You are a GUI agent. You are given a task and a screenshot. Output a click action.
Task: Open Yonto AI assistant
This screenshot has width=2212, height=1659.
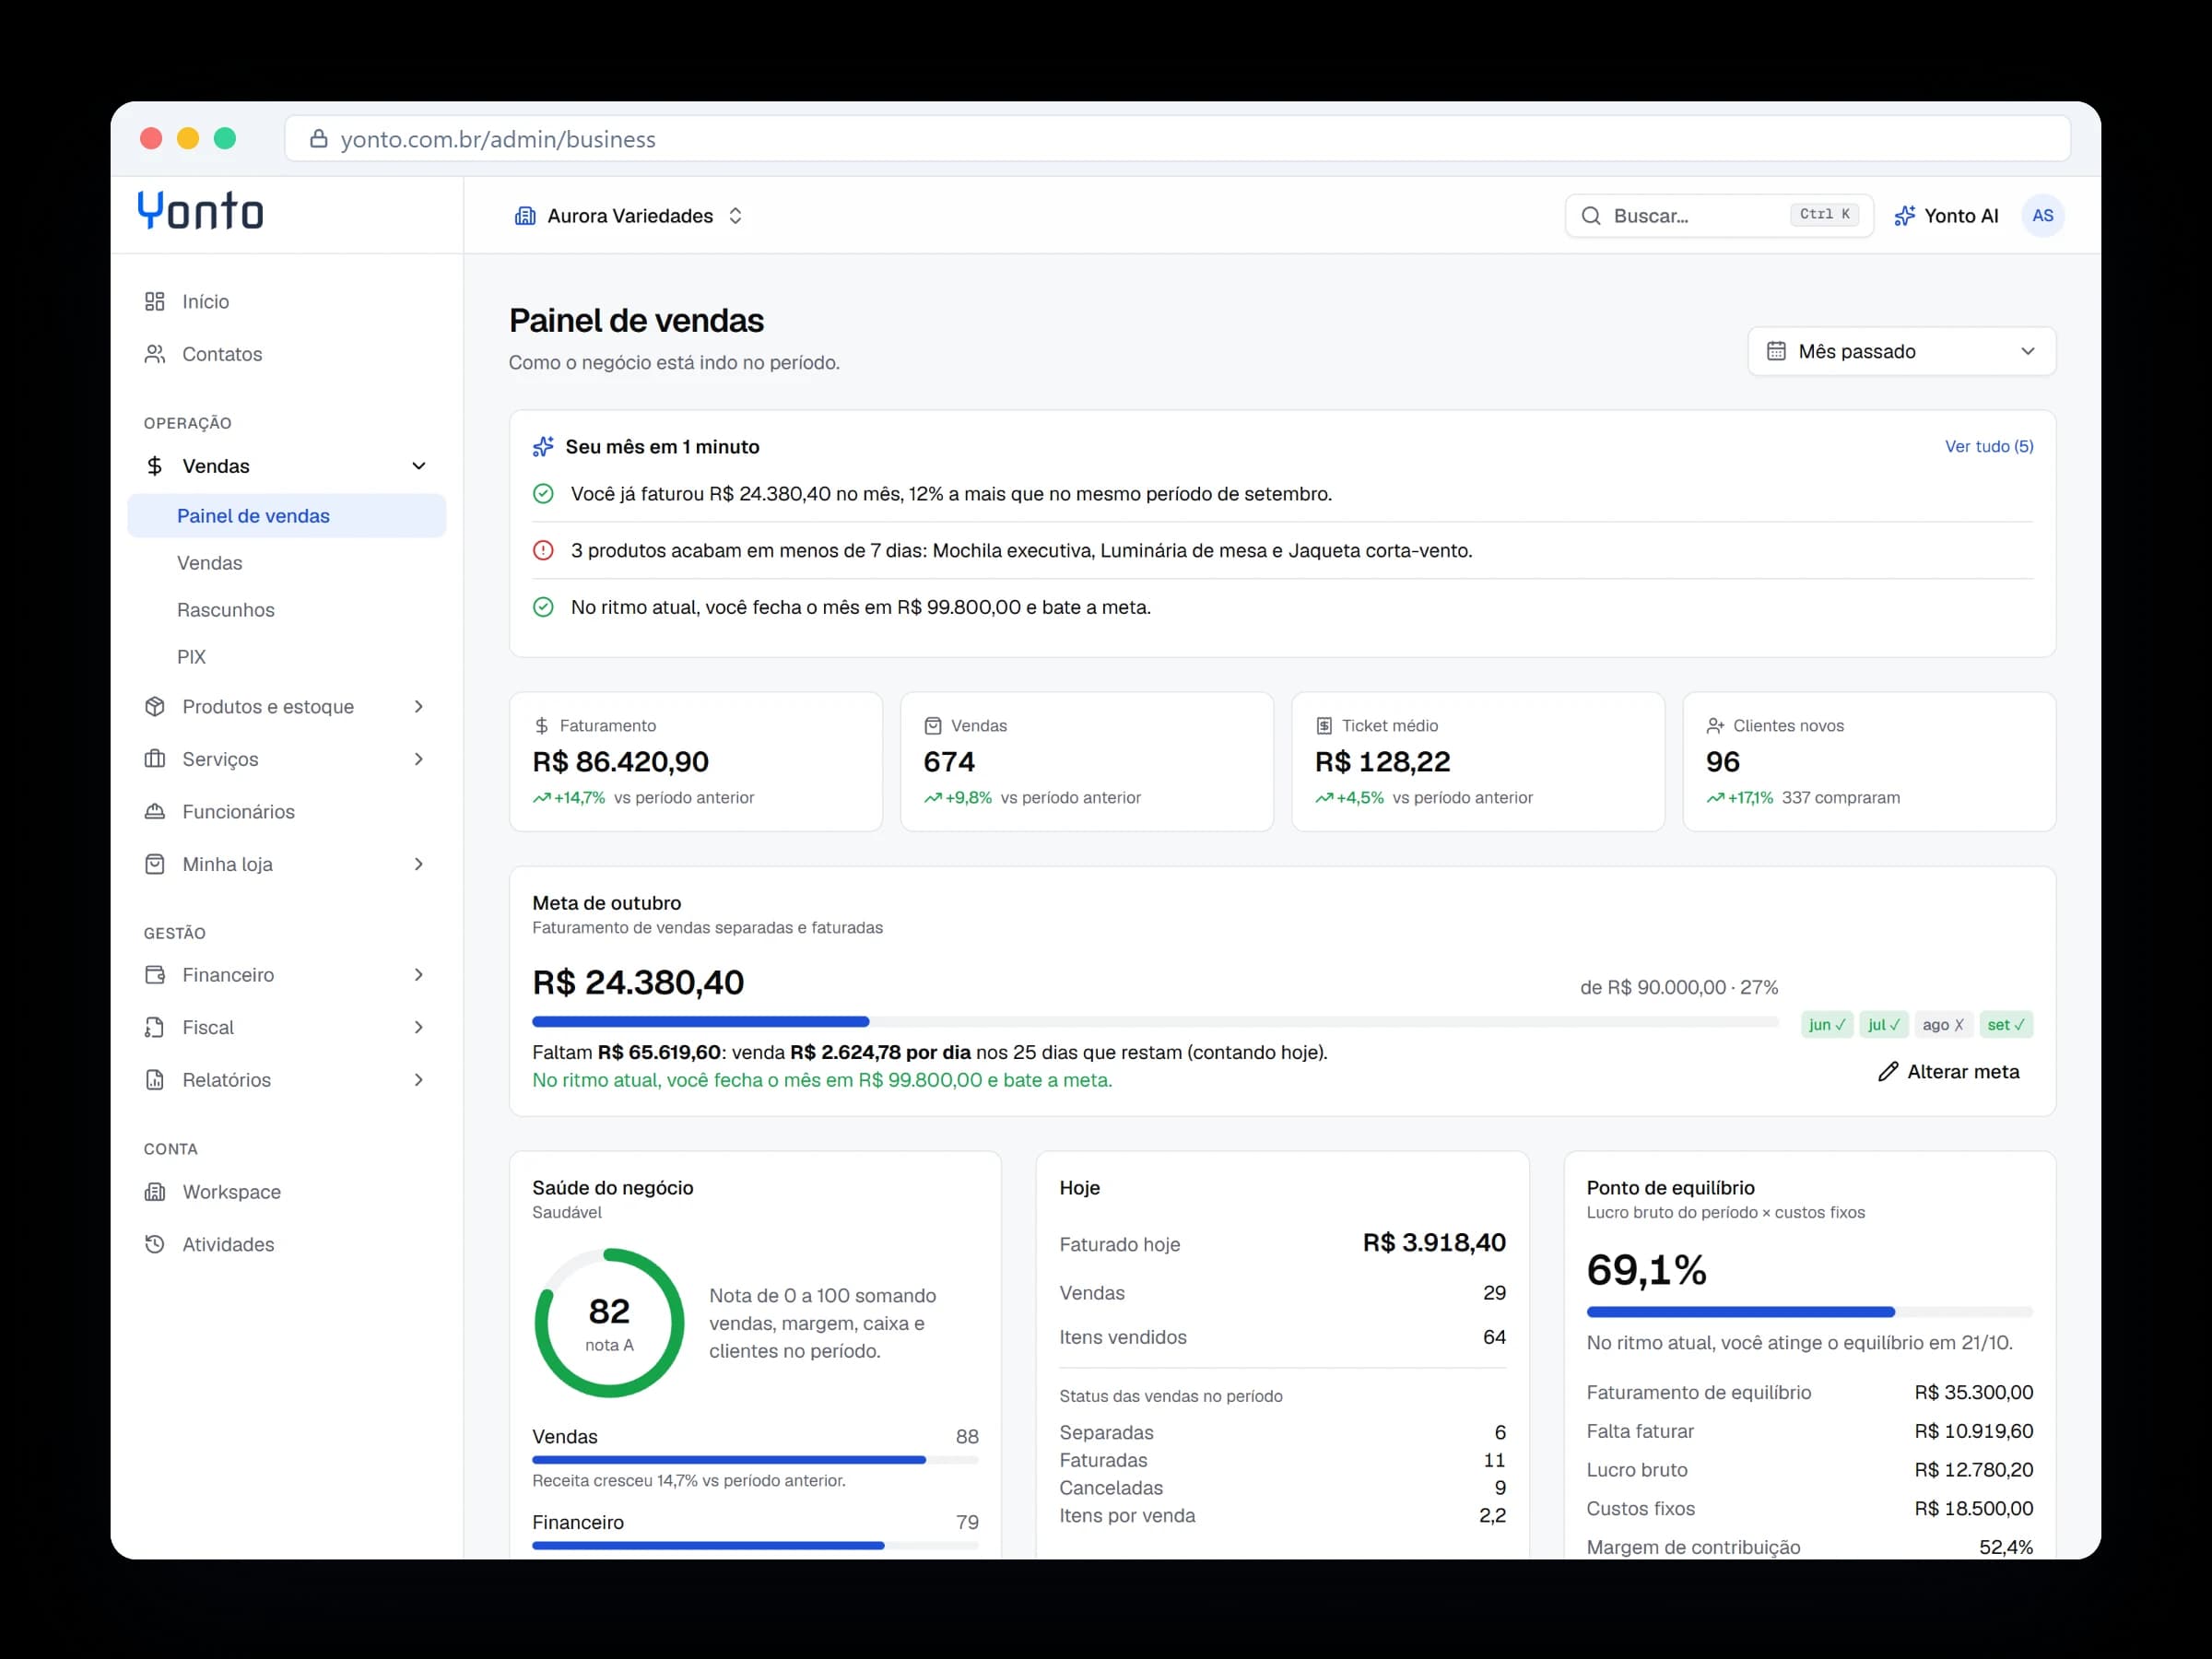point(1946,216)
